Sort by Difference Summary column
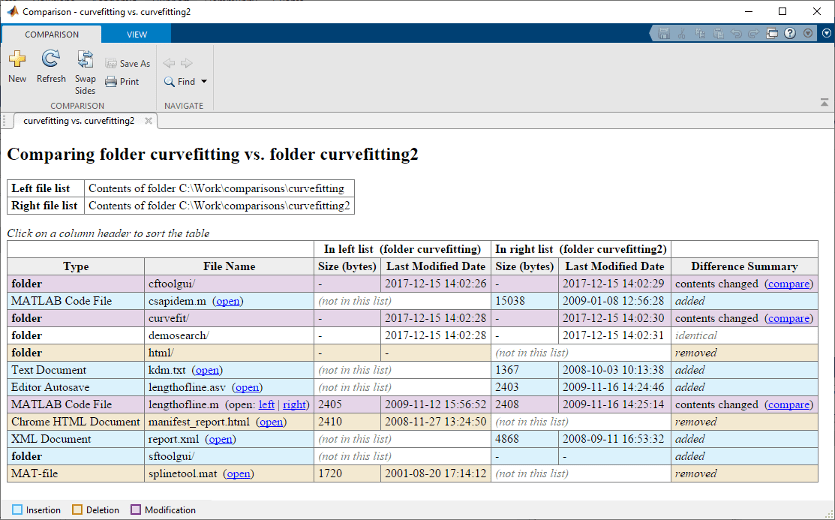Viewport: 835px width, 520px height. pos(744,266)
